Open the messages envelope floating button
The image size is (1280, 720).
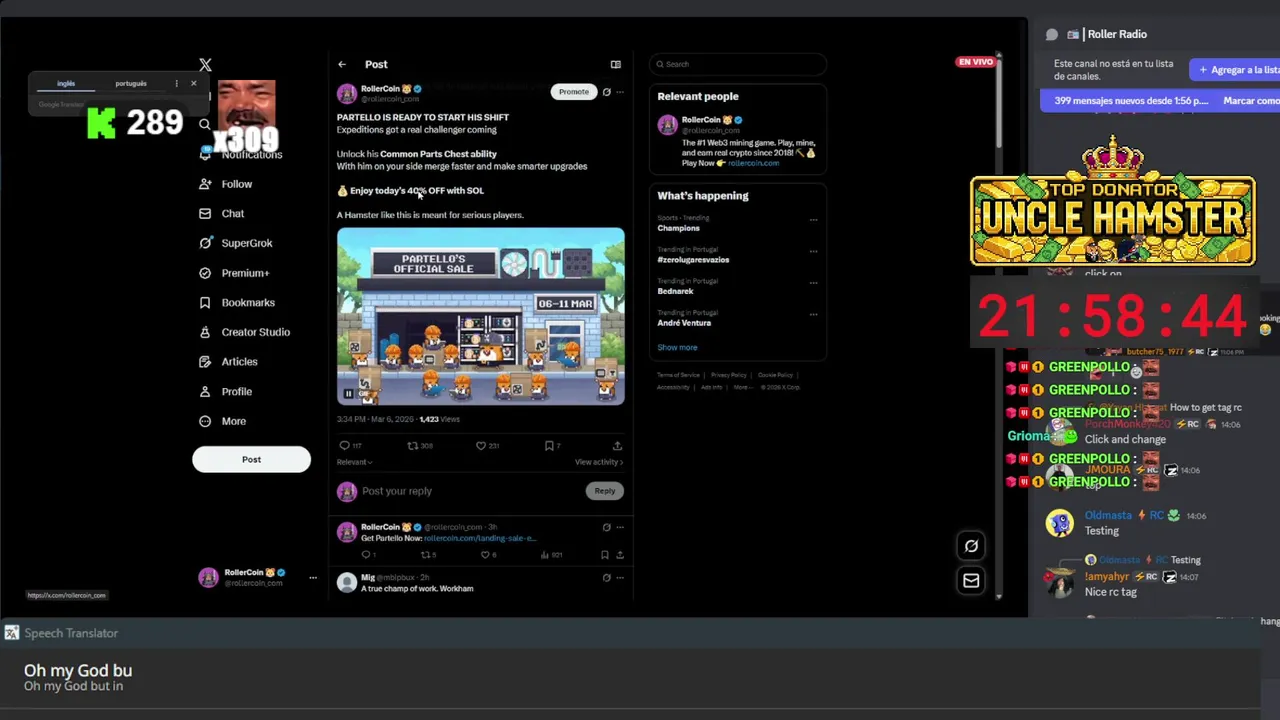[971, 580]
